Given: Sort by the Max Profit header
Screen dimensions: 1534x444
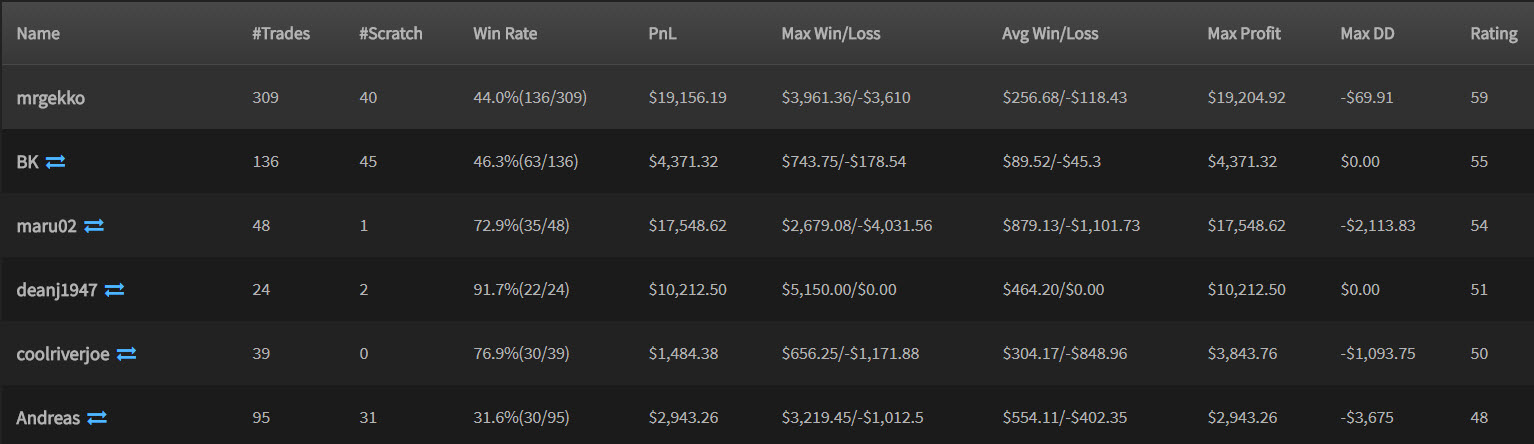Looking at the screenshot, I should [1244, 33].
